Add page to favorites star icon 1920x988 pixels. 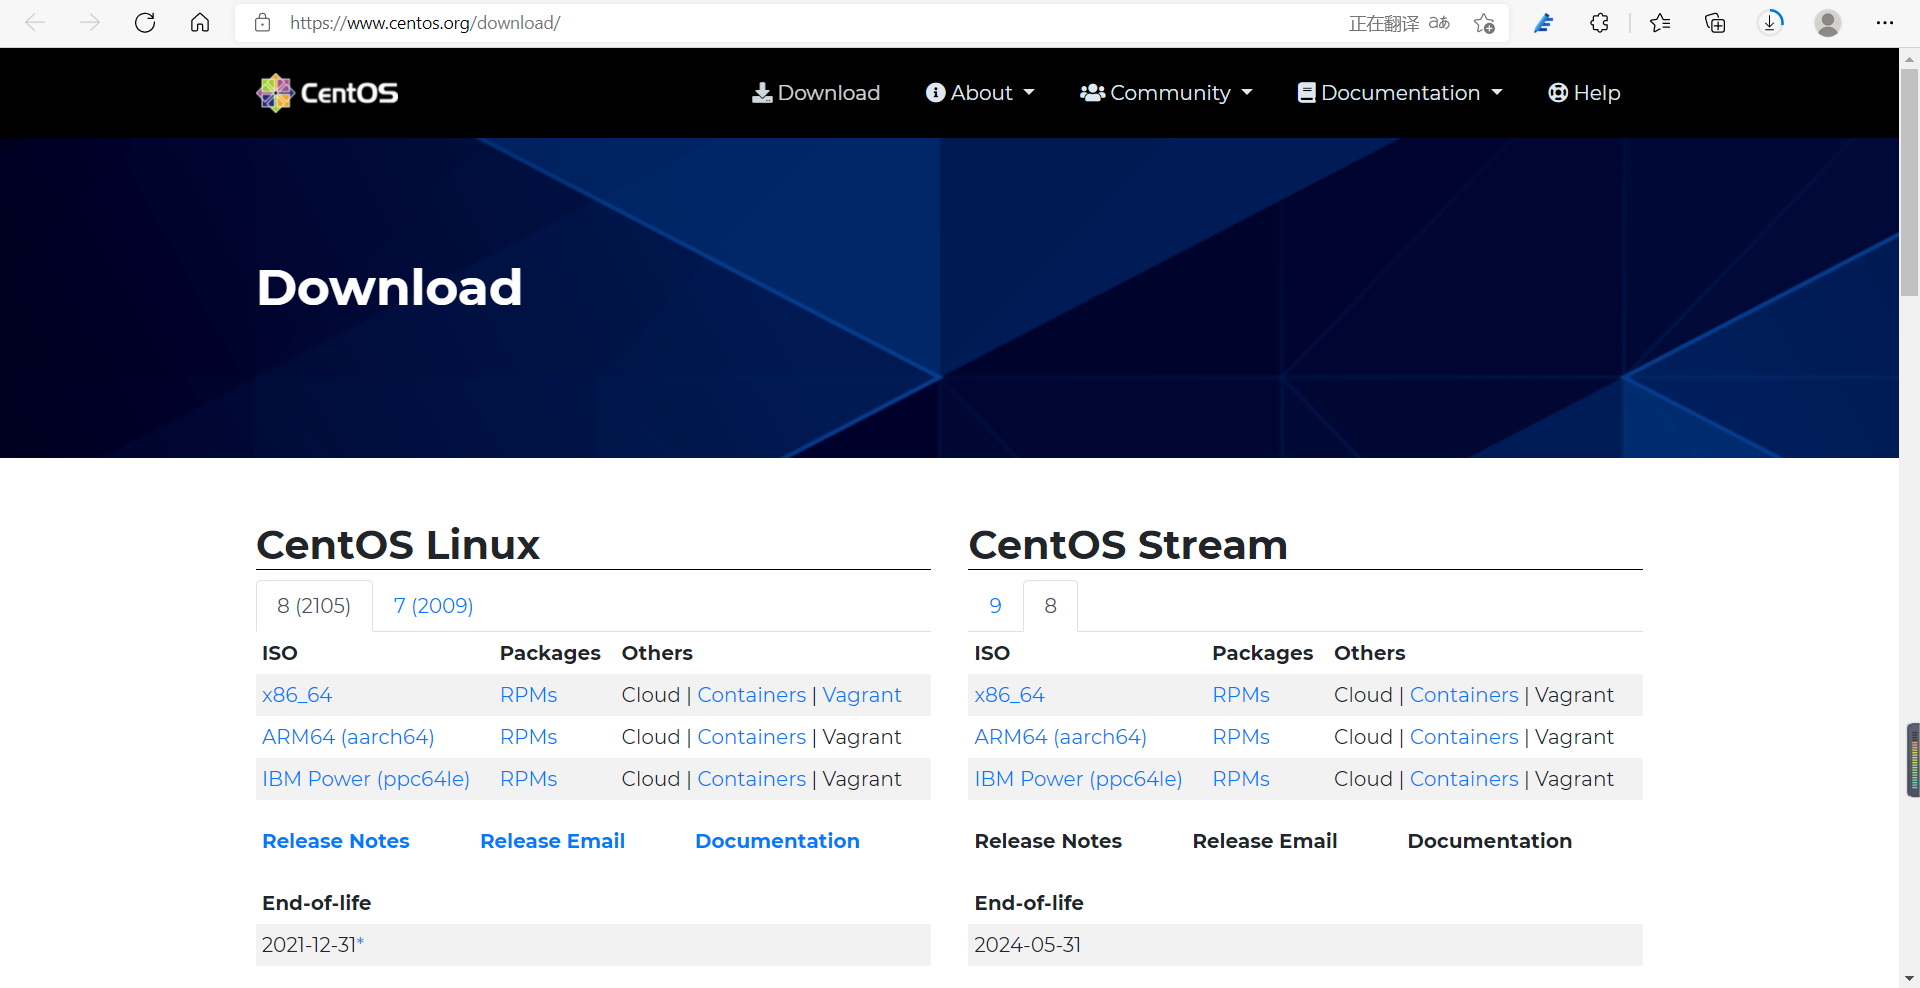coord(1484,22)
